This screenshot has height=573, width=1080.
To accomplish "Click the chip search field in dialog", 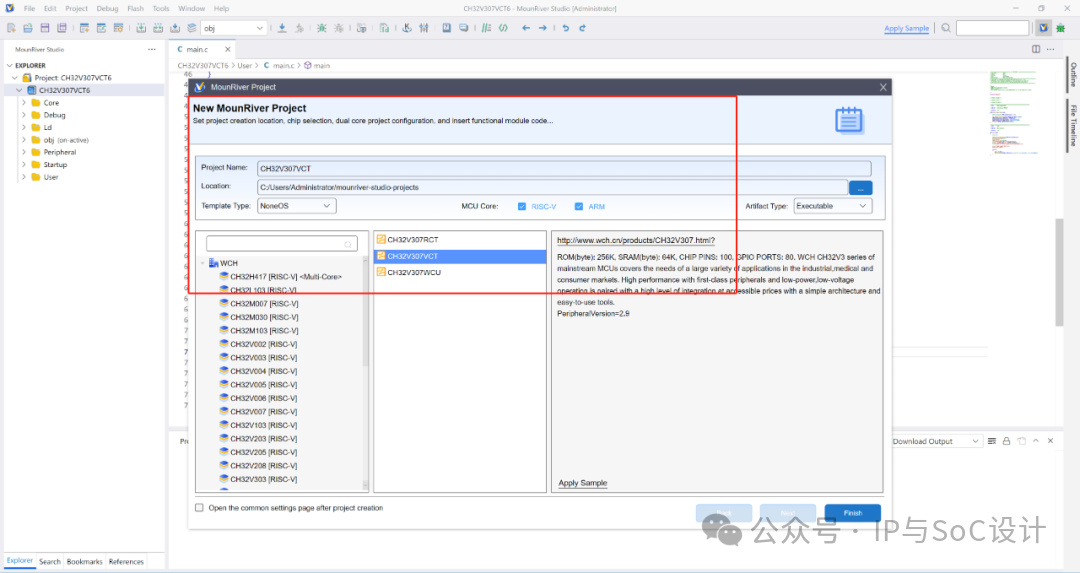I will (282, 244).
